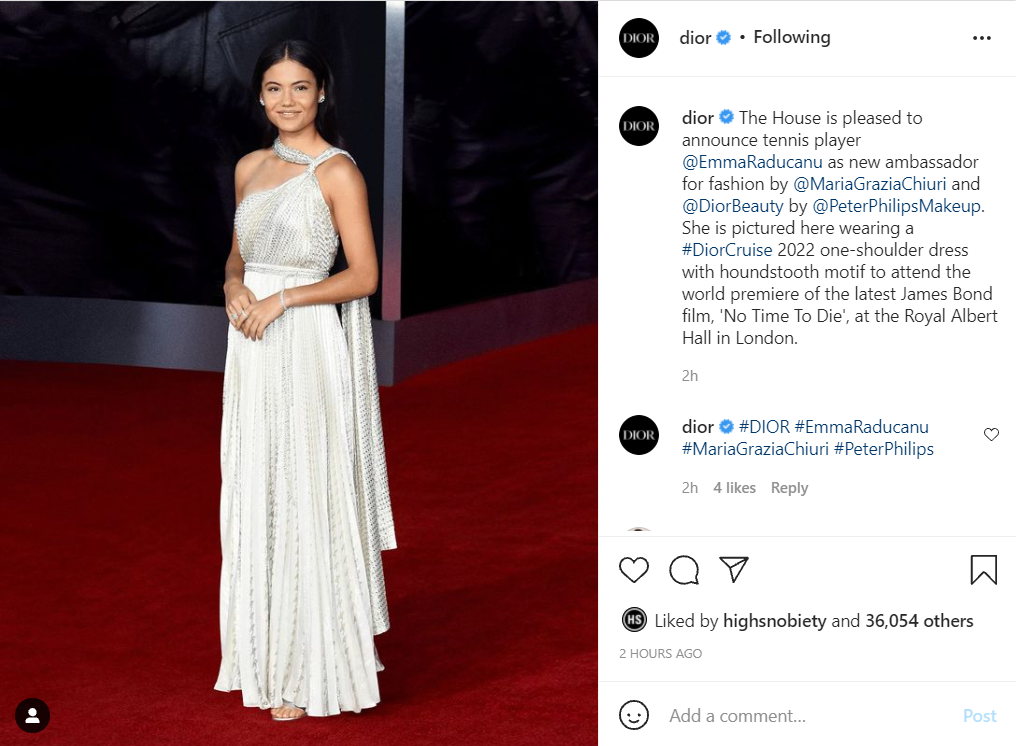The image size is (1016, 746).
Task: Open the @EmmaRaducanu mention link
Action: coord(752,162)
